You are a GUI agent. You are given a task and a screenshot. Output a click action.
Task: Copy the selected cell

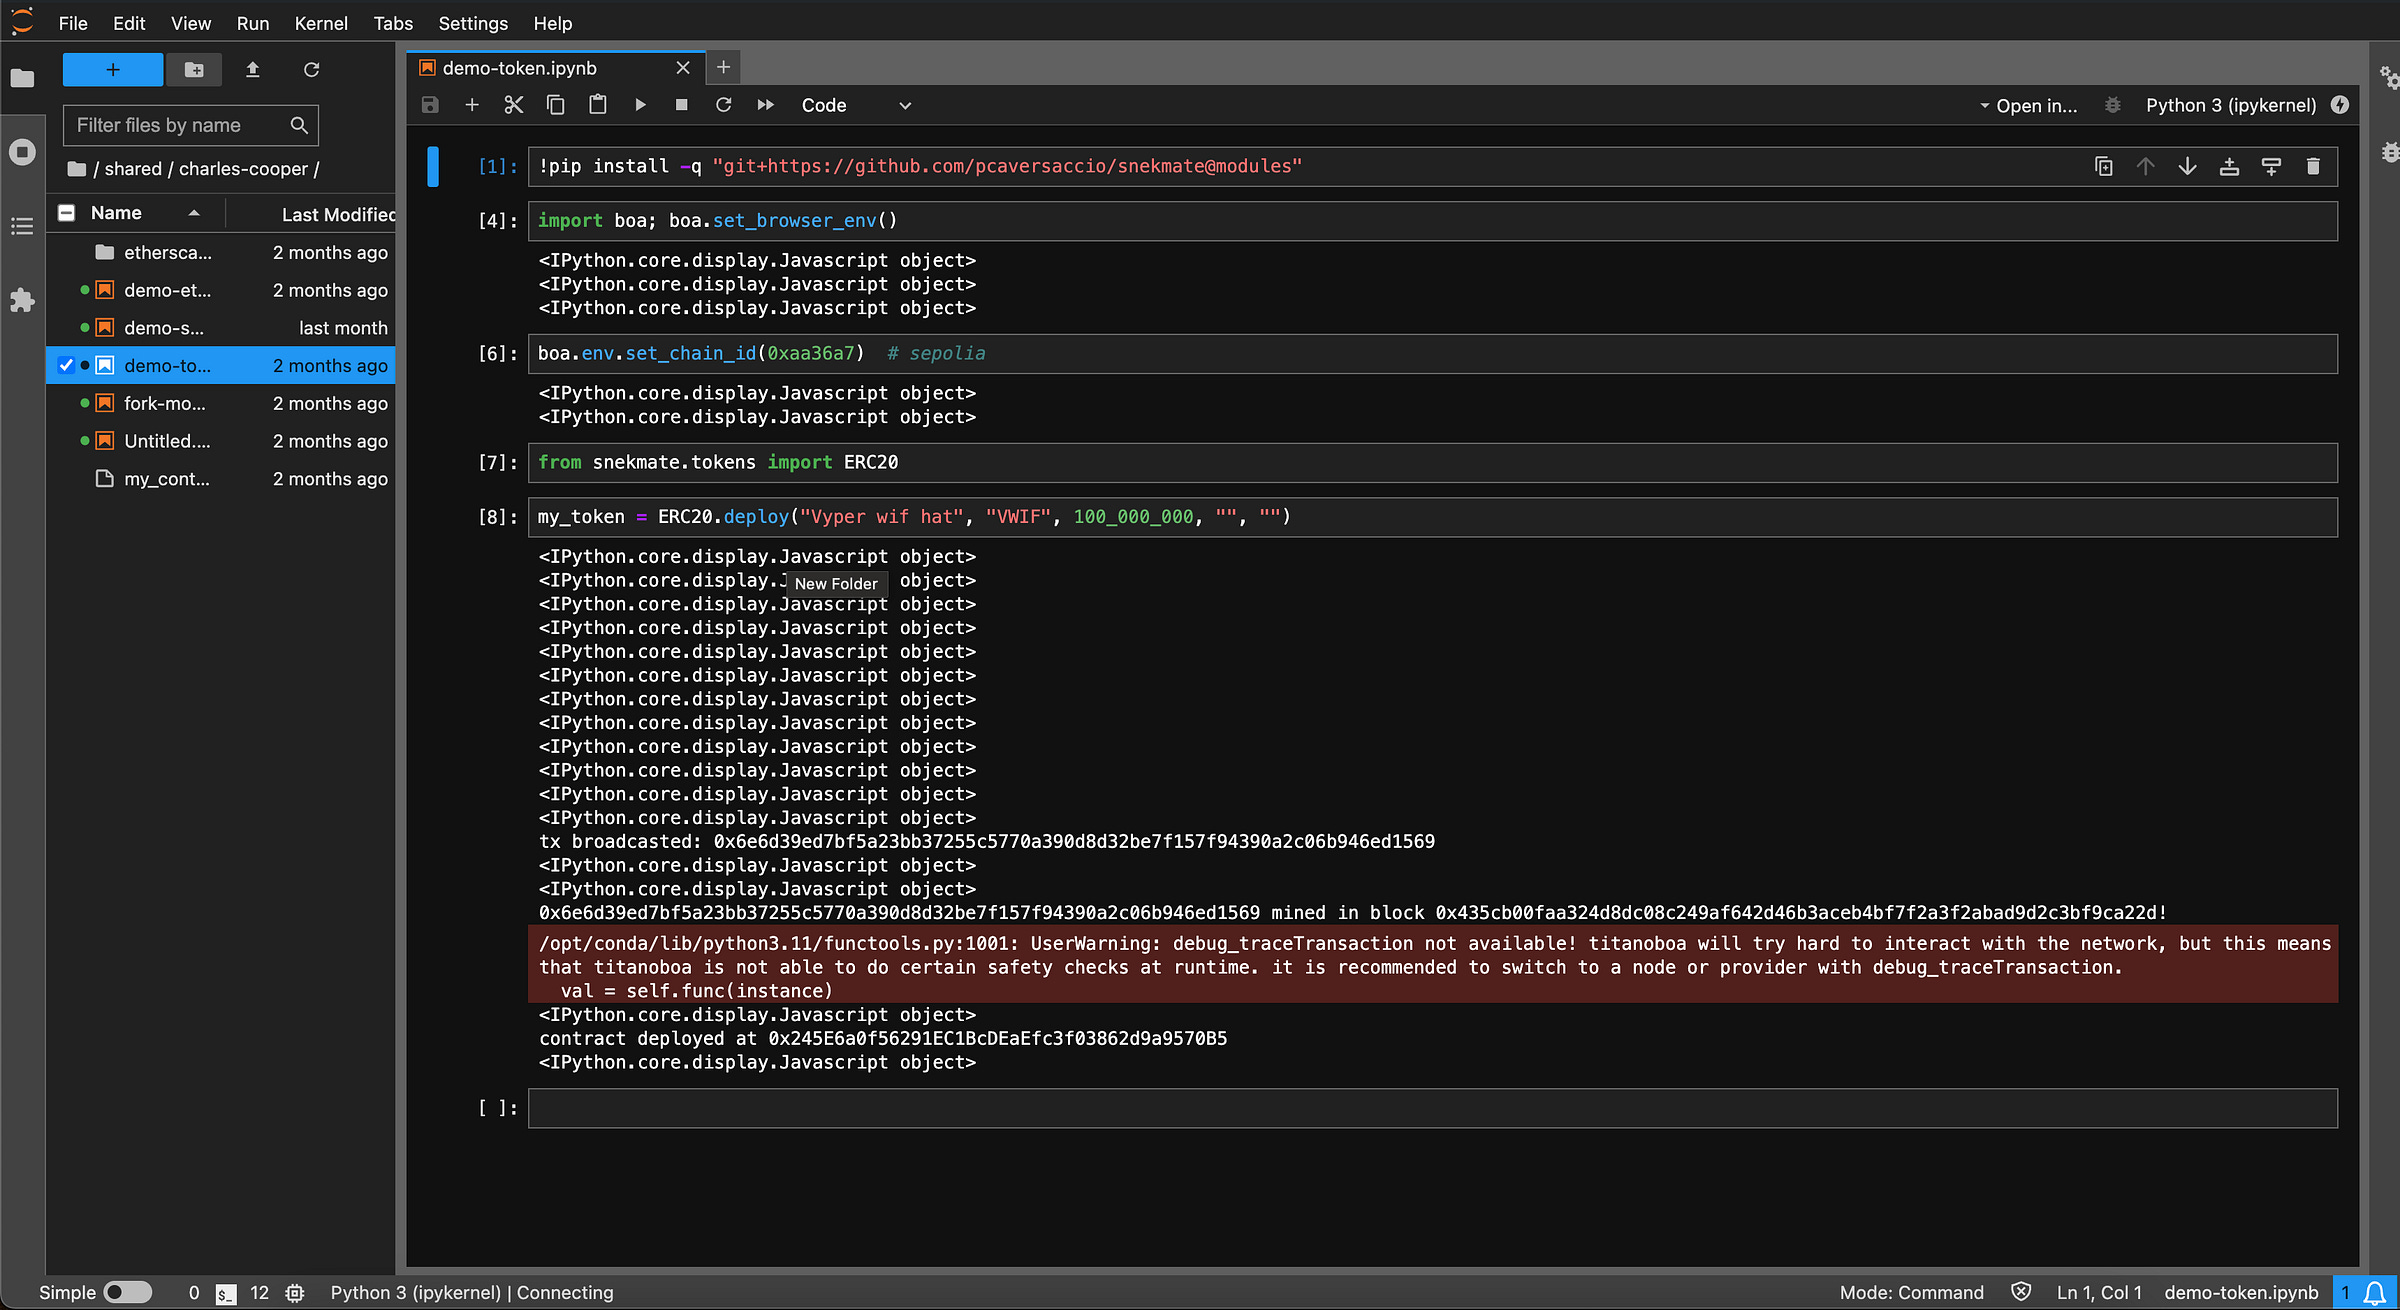556,105
